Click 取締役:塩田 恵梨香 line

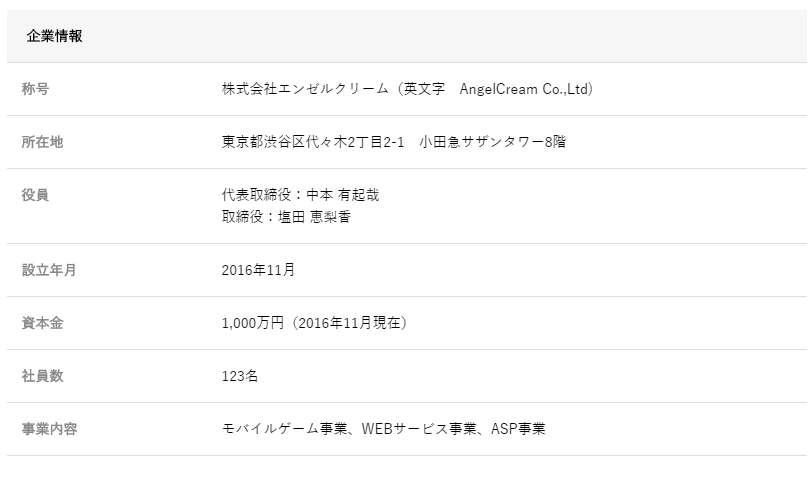point(286,216)
